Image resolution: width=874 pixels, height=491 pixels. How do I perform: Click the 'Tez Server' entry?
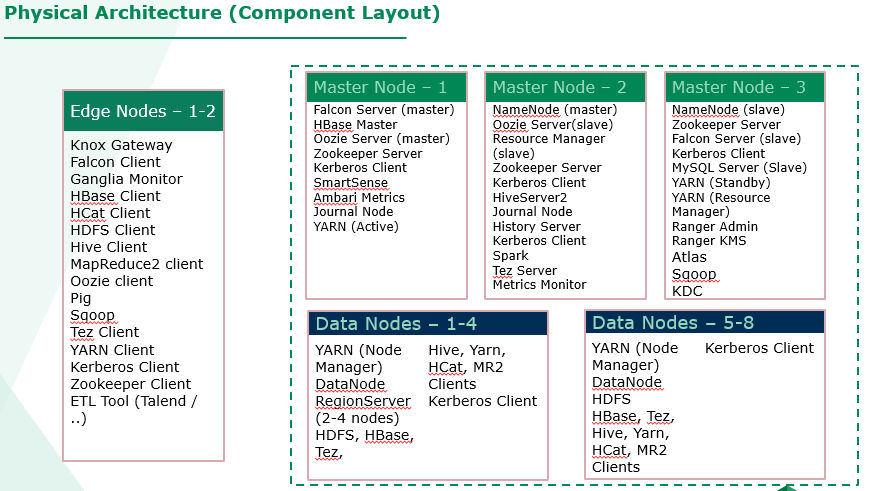pyautogui.click(x=525, y=271)
